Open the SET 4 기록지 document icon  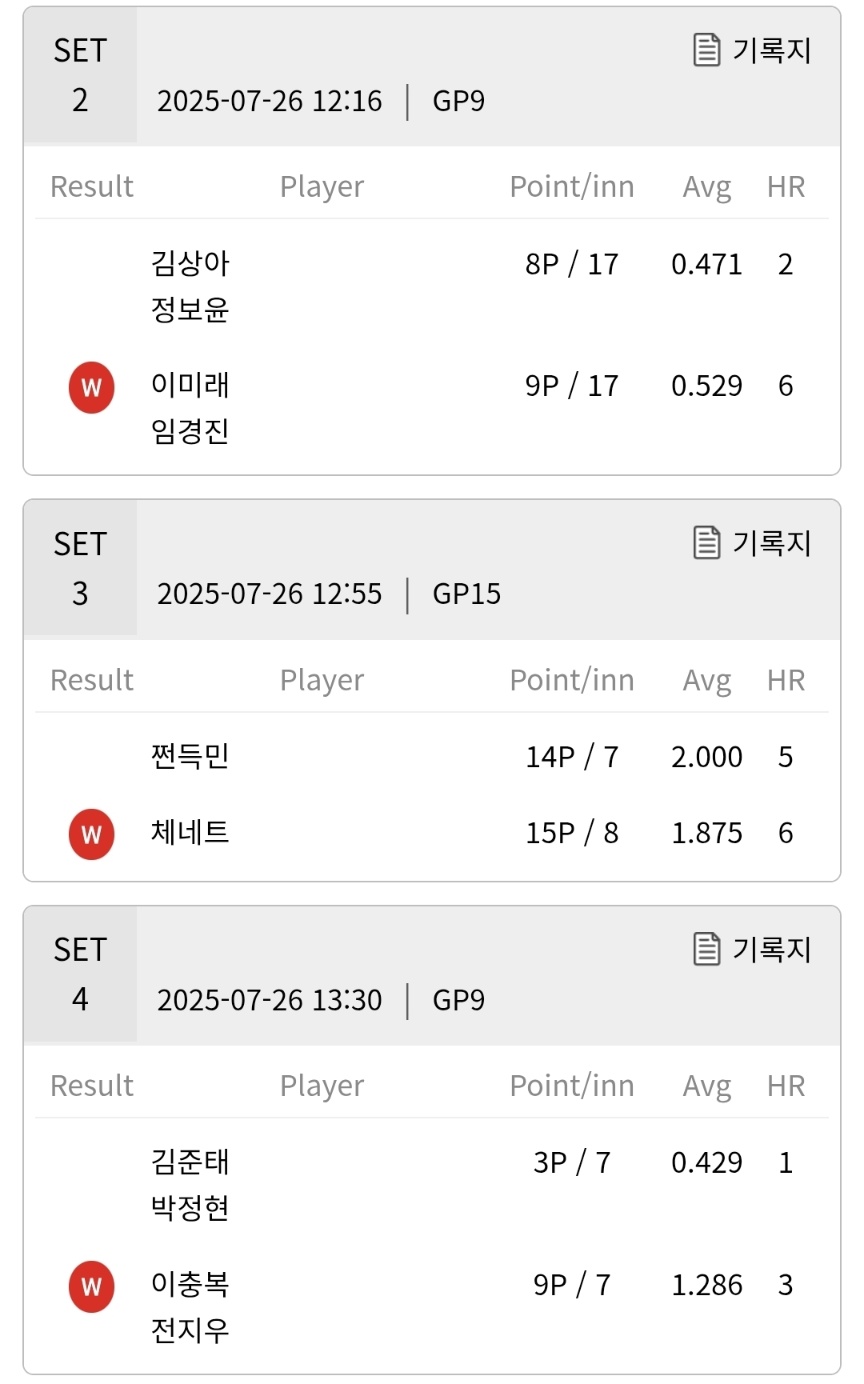(706, 949)
